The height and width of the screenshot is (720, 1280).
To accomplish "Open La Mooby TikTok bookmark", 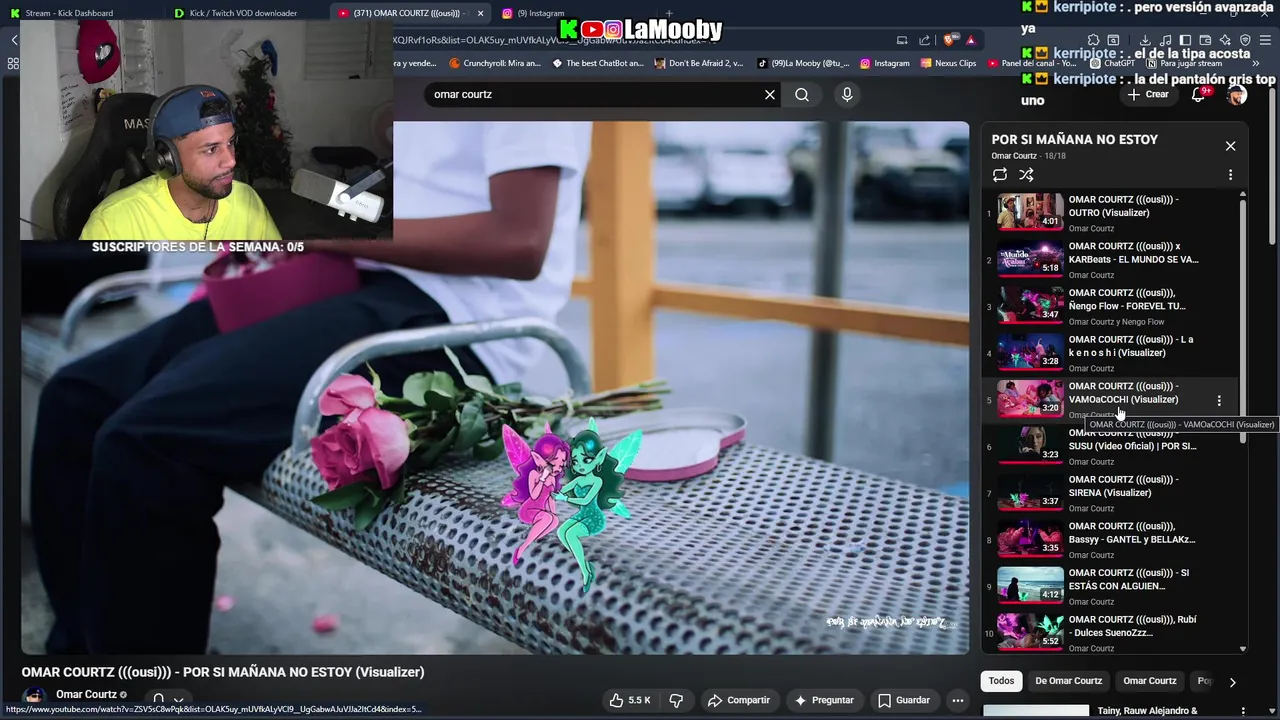I will (x=803, y=63).
